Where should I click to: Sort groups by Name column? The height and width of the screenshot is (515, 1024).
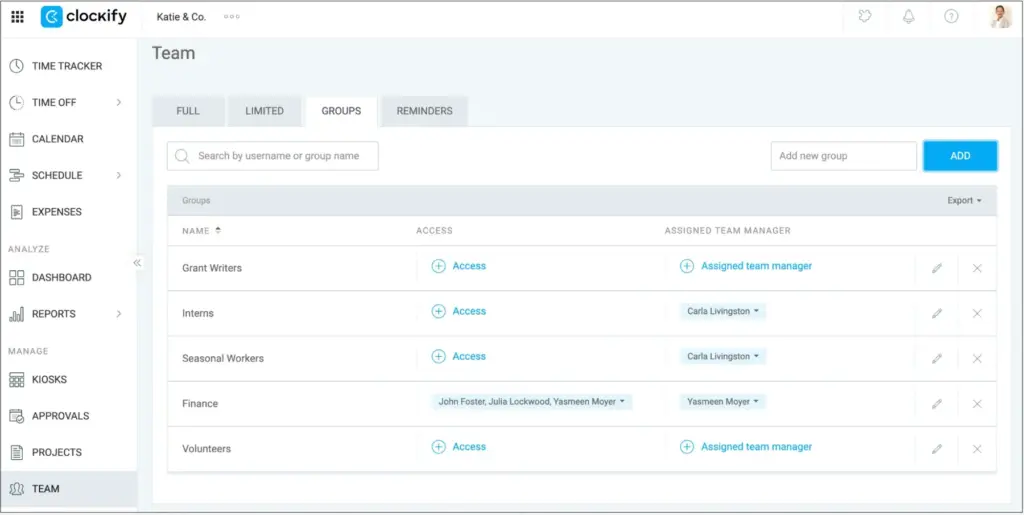point(202,230)
